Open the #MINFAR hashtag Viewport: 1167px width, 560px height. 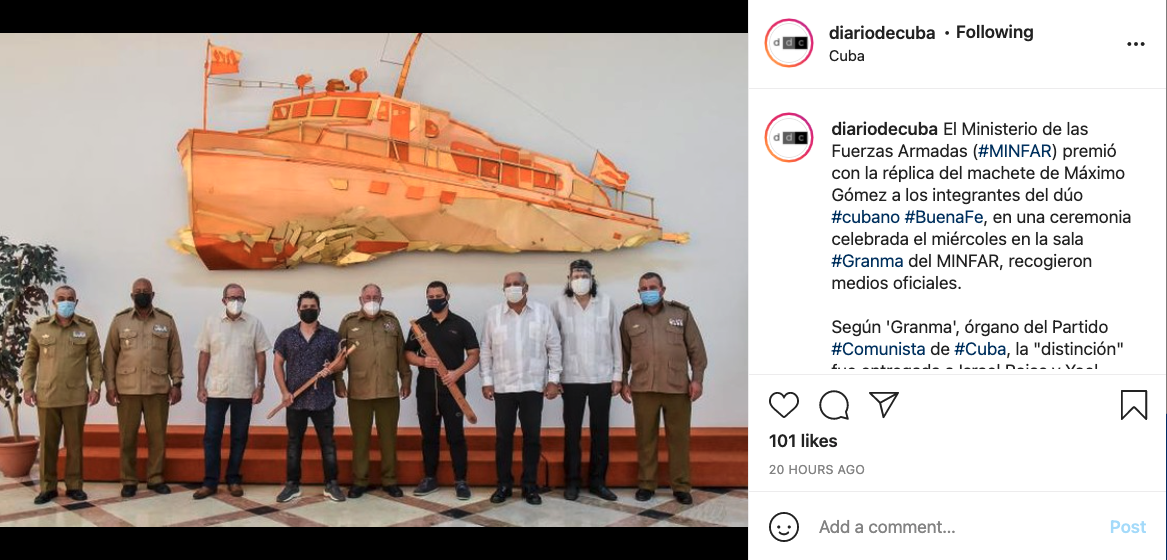click(x=1014, y=151)
